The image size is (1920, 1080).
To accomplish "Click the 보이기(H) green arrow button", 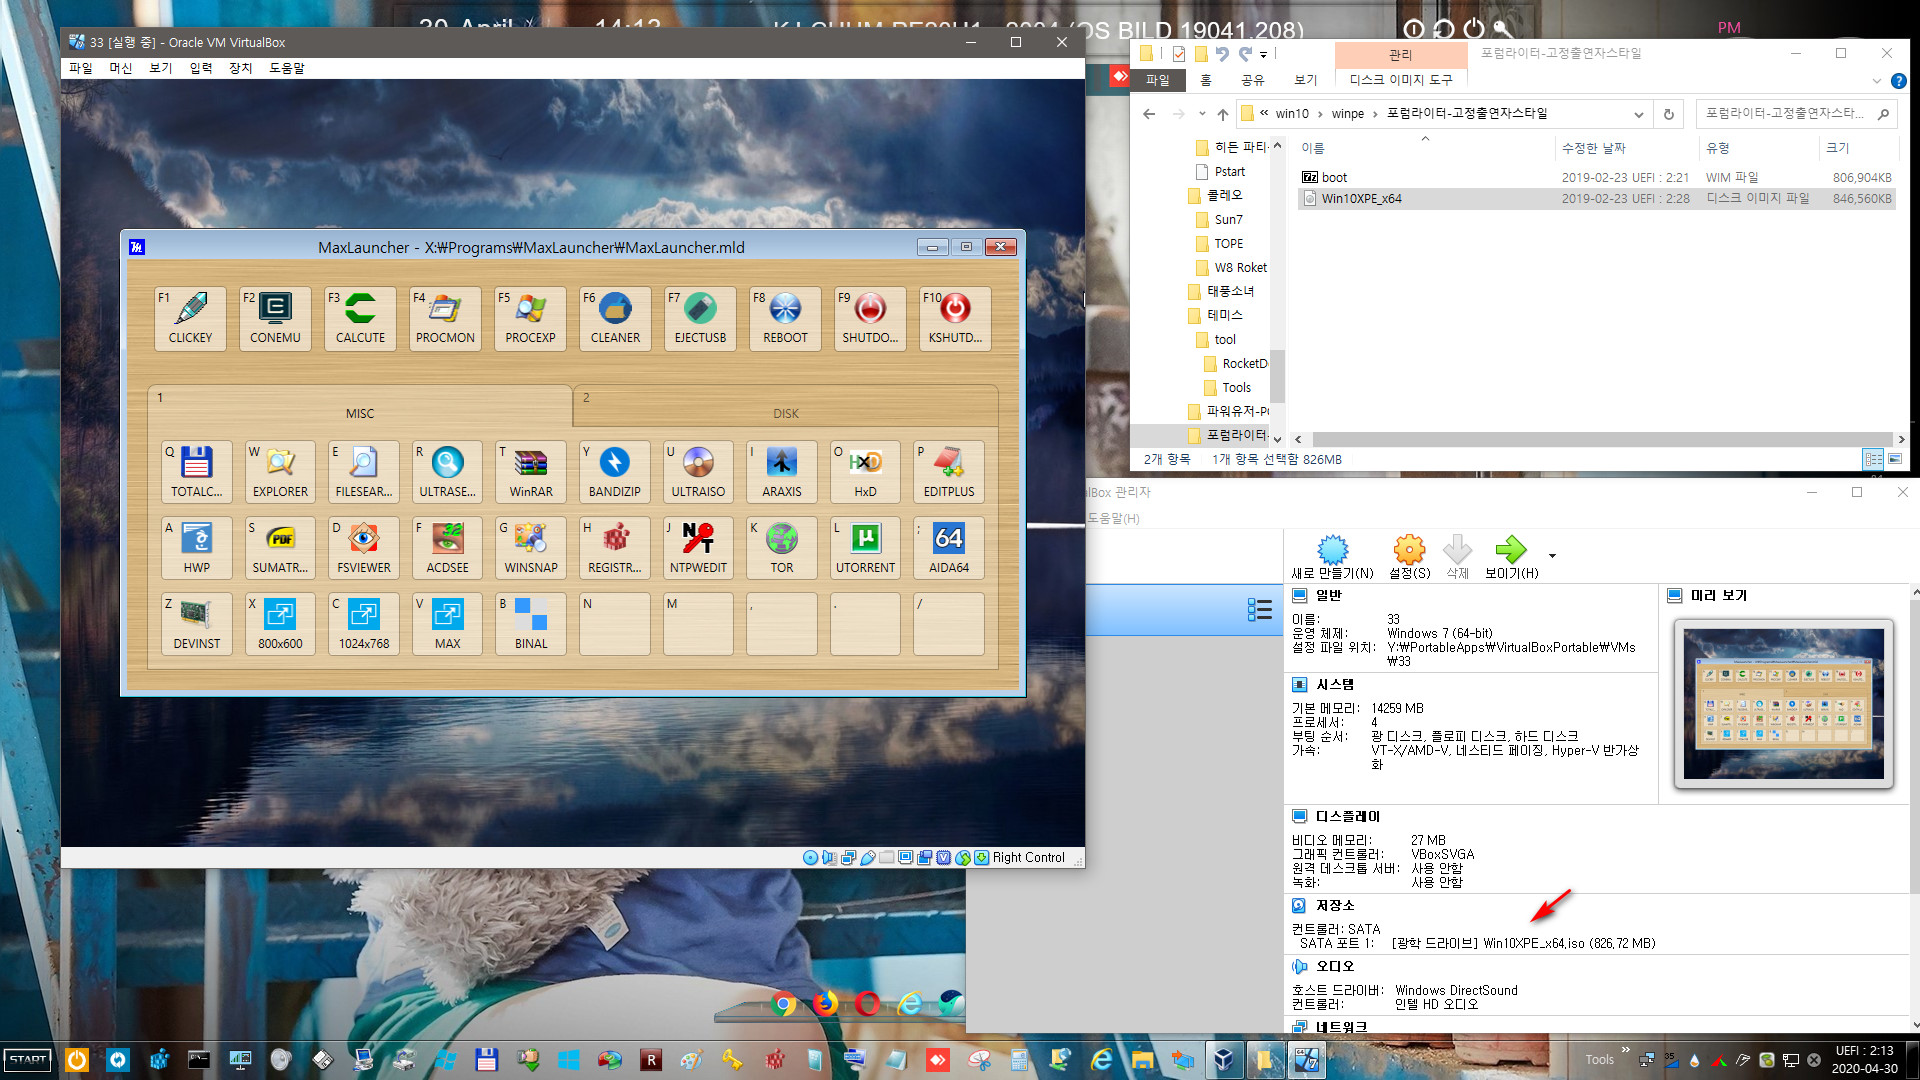I will pyautogui.click(x=1511, y=557).
